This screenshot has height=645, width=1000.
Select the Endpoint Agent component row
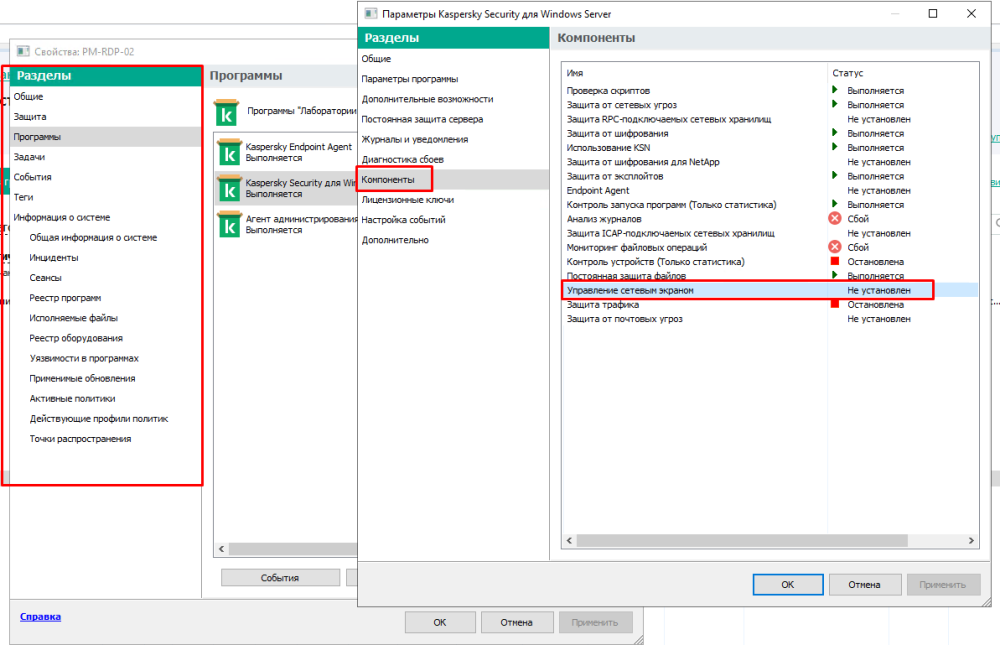[770, 190]
